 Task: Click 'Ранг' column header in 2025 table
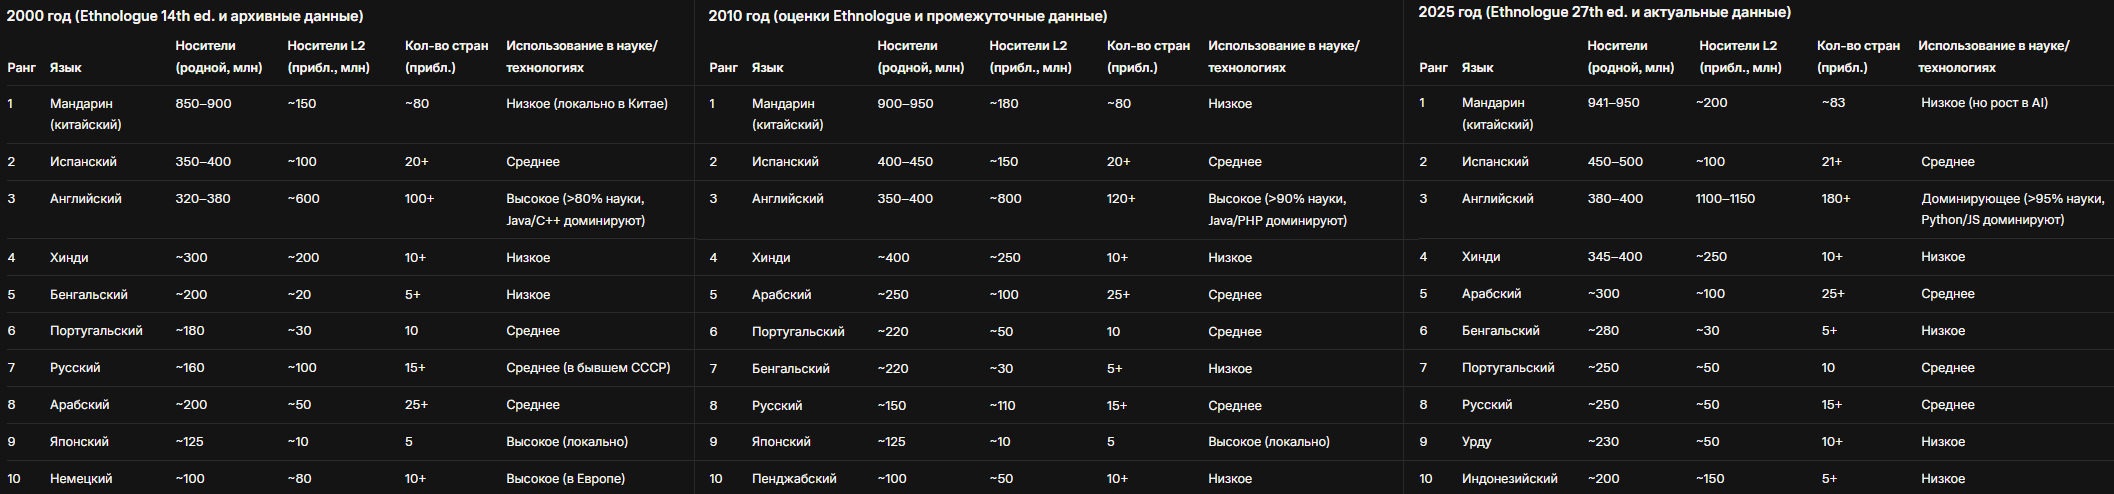1433,67
